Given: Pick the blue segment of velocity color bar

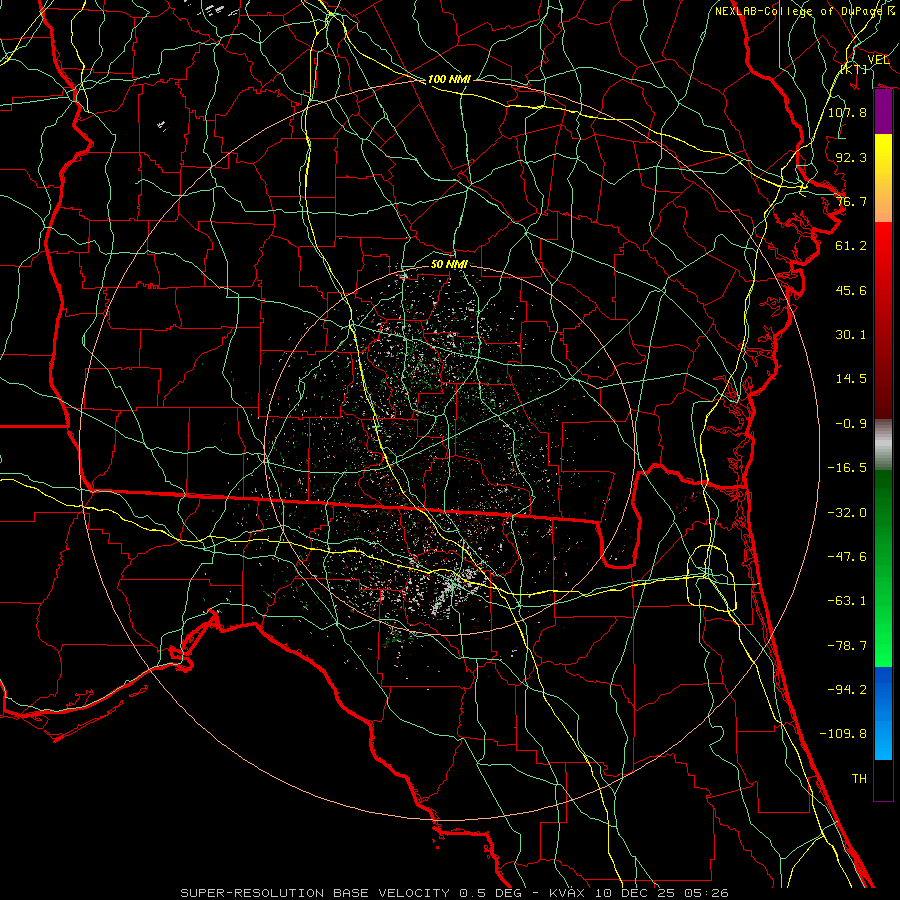Looking at the screenshot, I should point(883,713).
